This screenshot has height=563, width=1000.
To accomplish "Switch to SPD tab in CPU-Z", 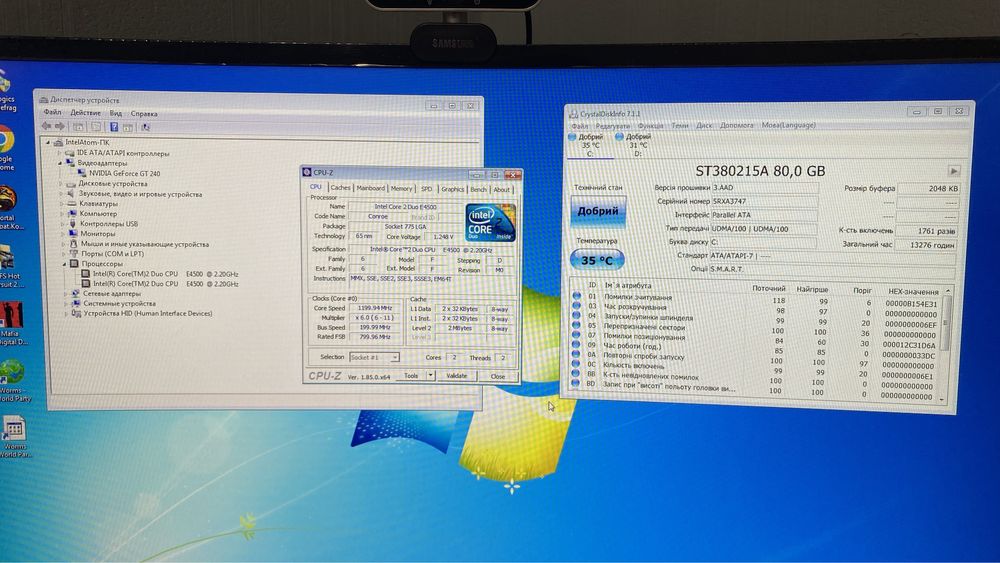I will point(427,189).
